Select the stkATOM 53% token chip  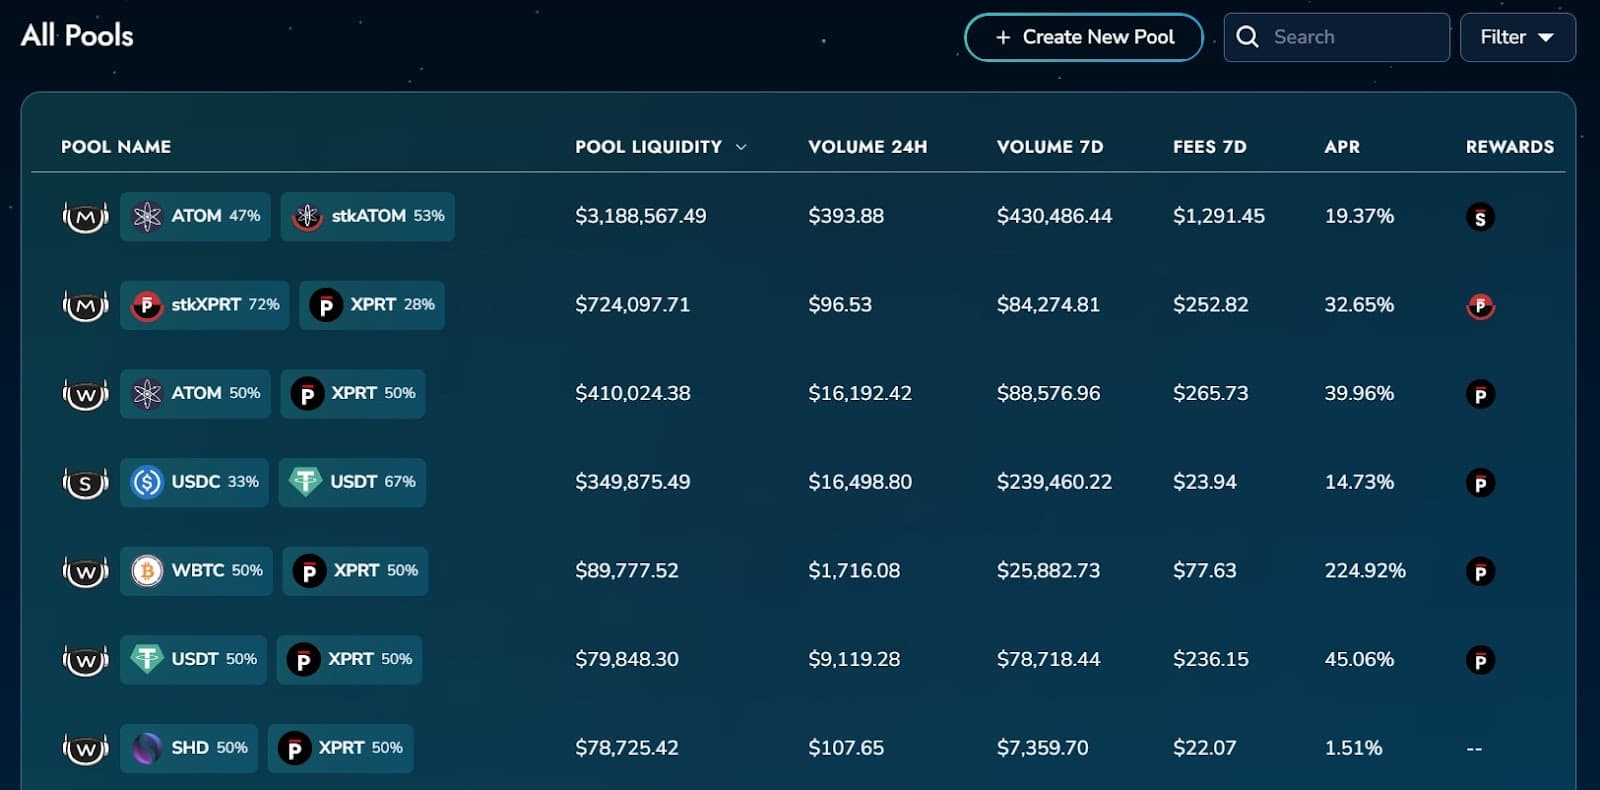coord(367,216)
